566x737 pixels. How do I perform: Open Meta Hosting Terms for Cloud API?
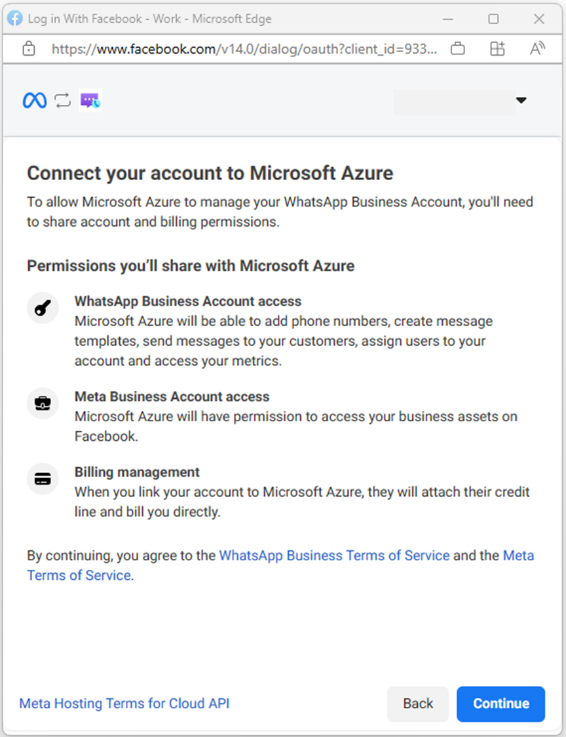point(124,703)
